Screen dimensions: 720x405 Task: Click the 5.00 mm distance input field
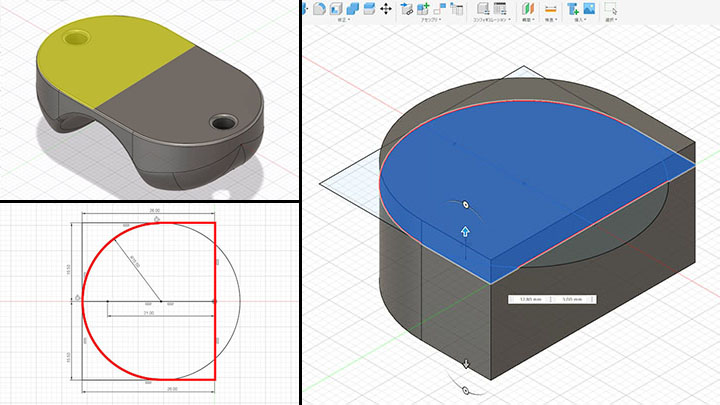tap(574, 298)
